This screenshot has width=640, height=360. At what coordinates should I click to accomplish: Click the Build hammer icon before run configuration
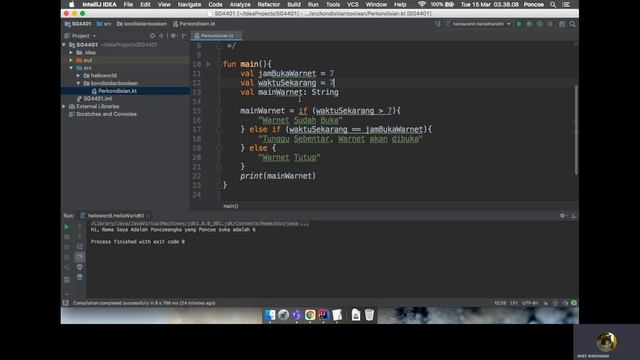click(438, 24)
